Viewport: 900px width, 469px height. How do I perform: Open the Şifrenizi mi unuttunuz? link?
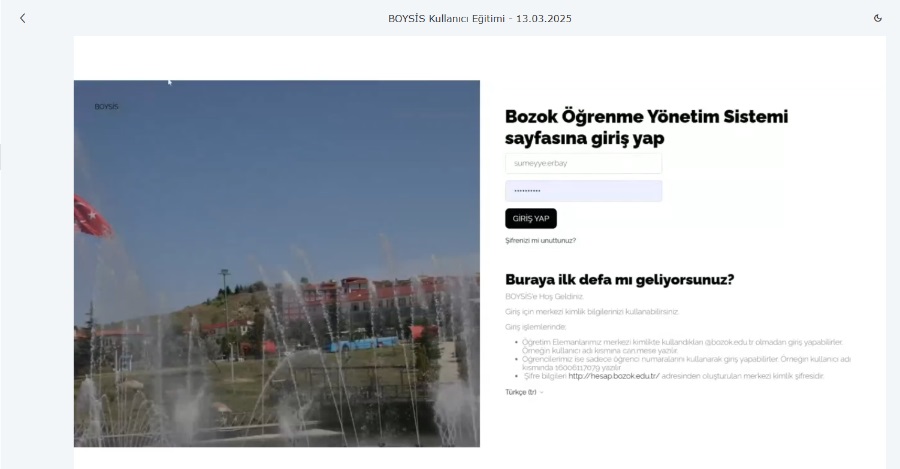pos(540,241)
